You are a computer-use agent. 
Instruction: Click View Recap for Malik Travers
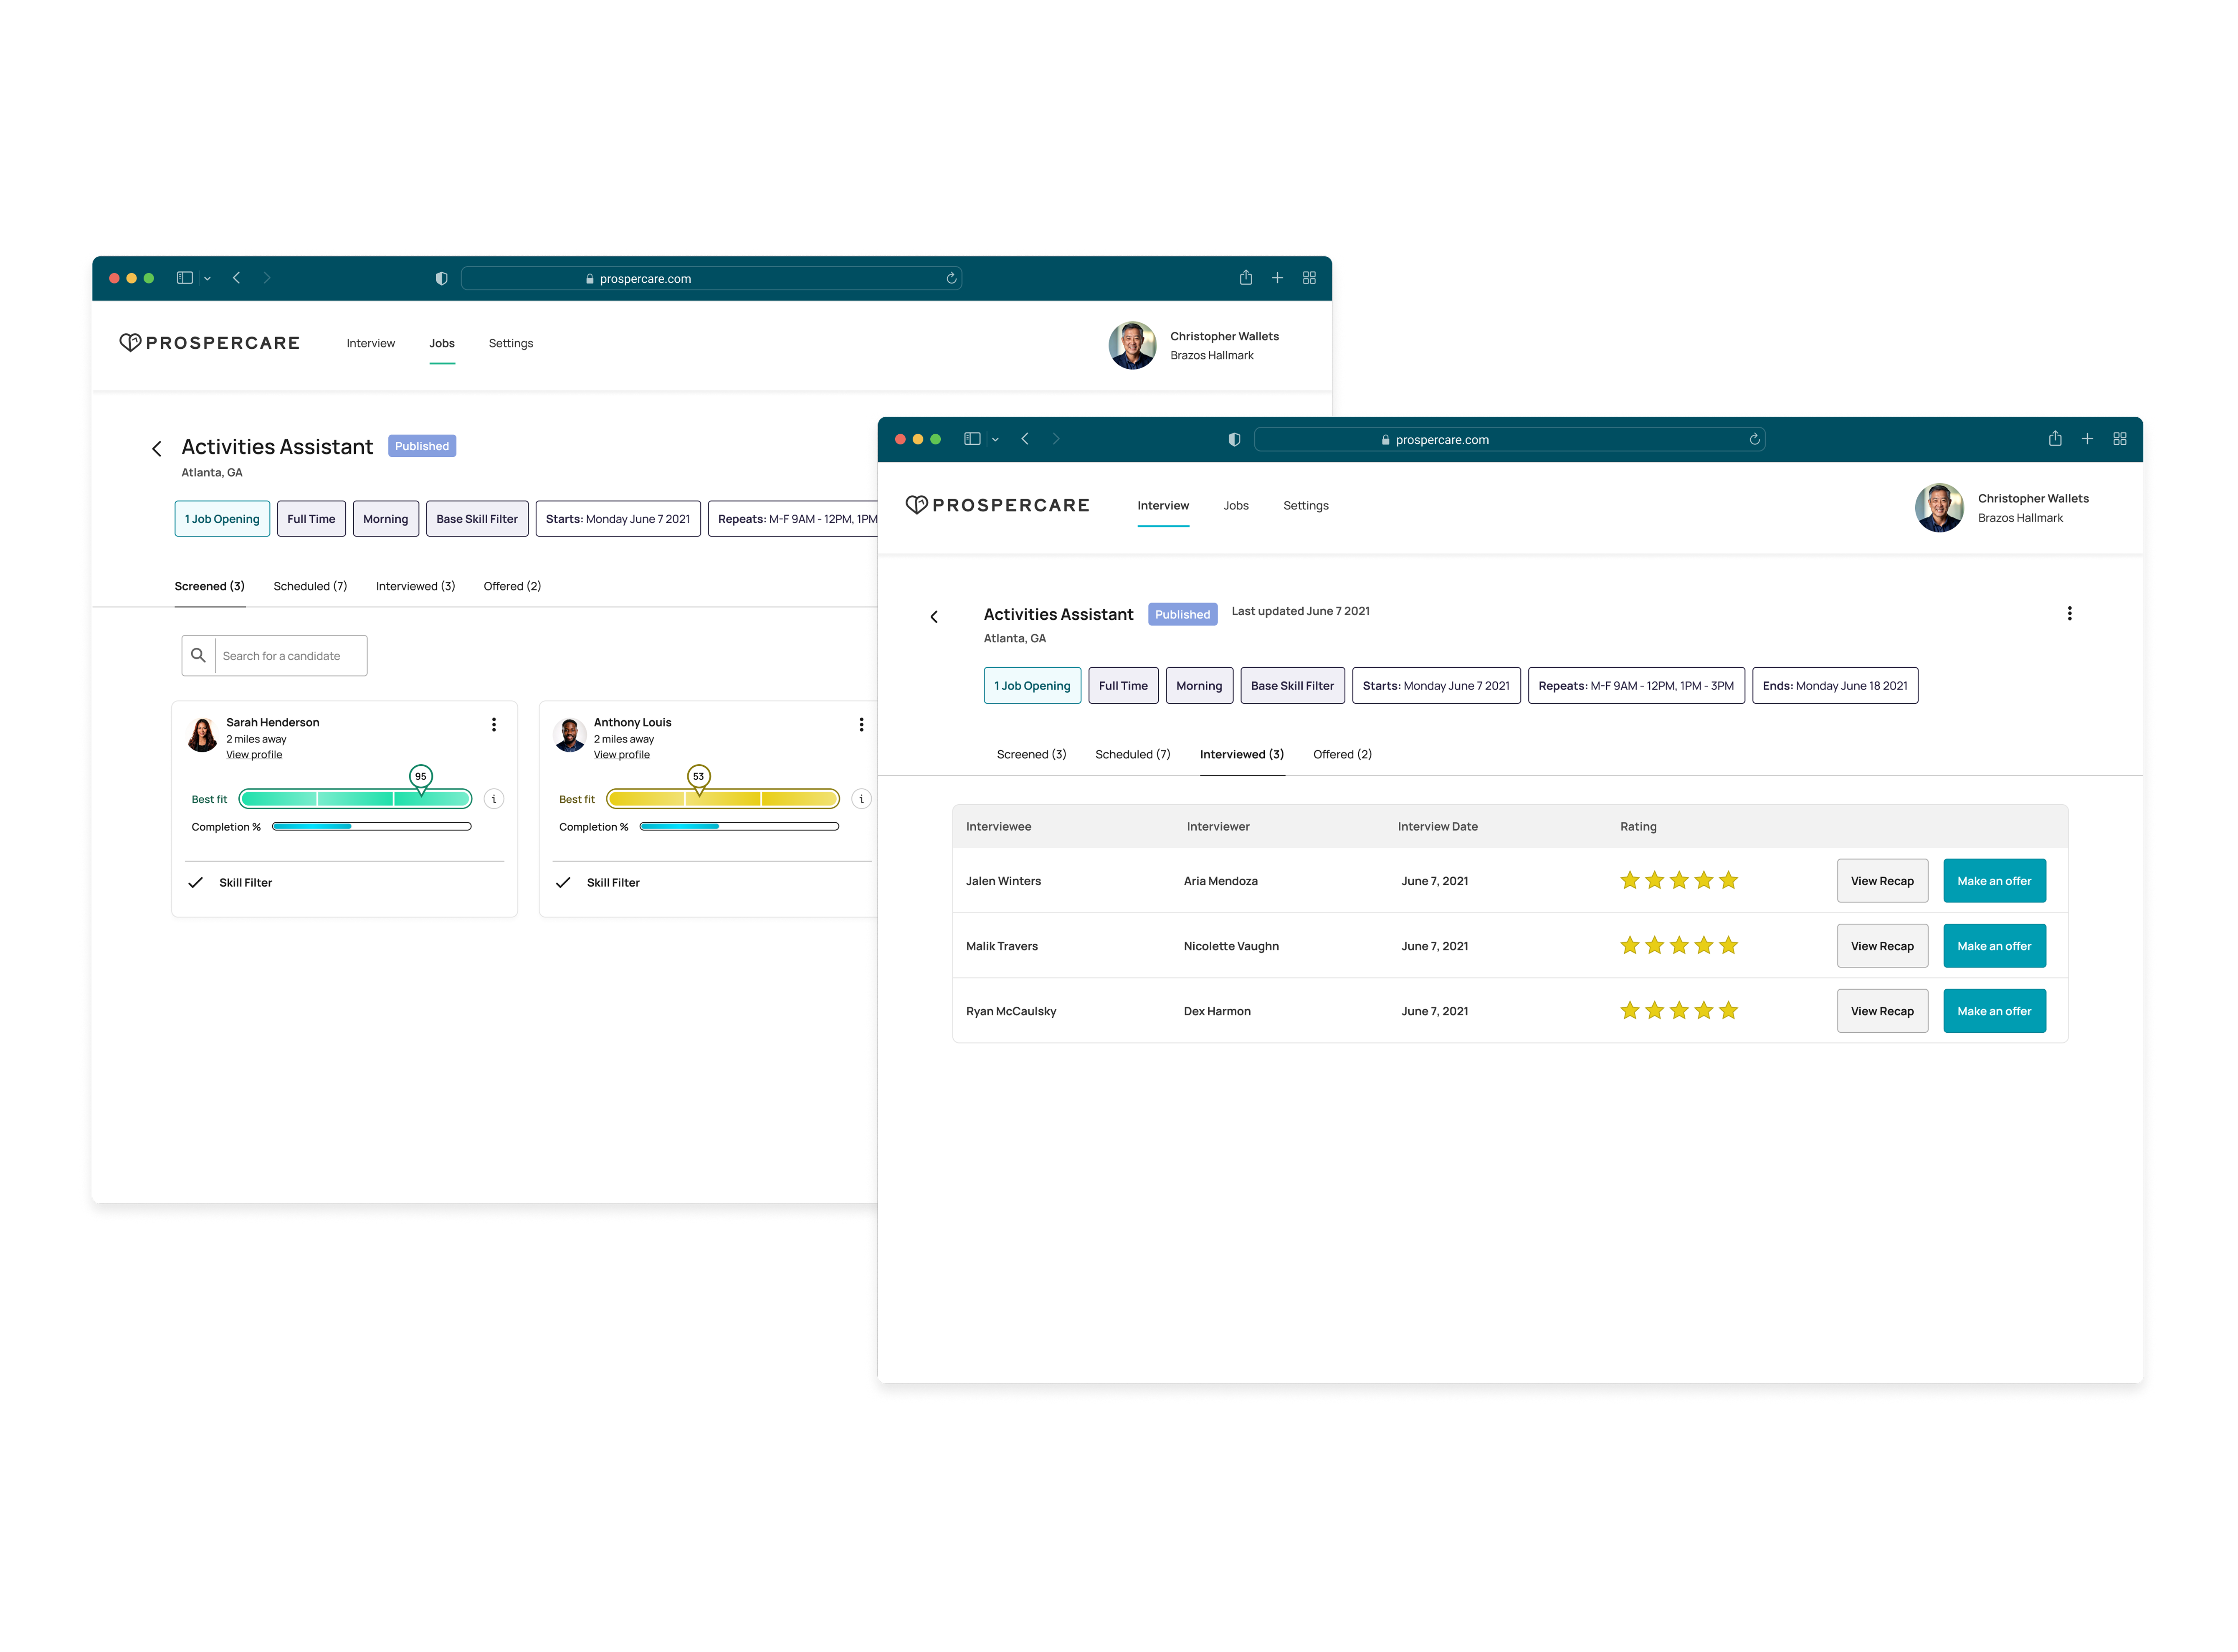click(1882, 946)
